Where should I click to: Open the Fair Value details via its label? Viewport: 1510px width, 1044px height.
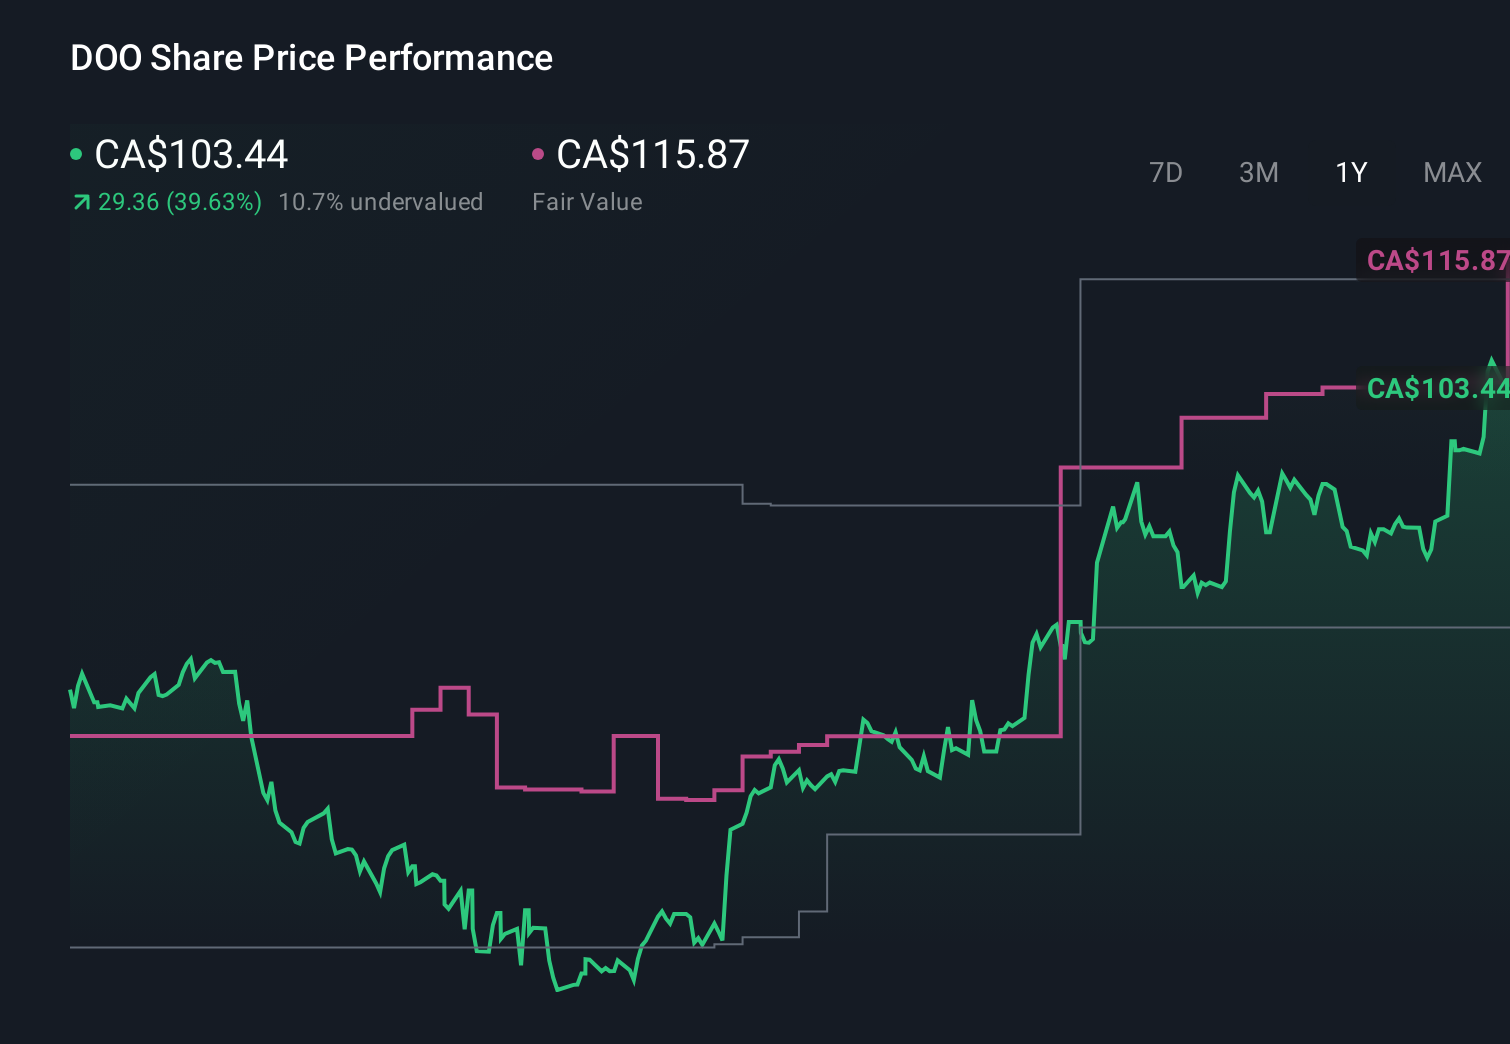[588, 201]
